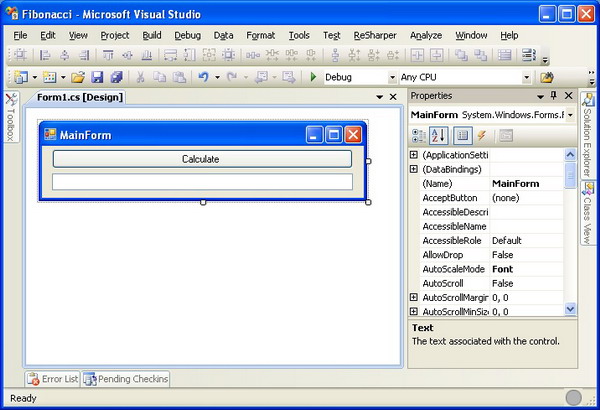Open the Build menu

152,35
